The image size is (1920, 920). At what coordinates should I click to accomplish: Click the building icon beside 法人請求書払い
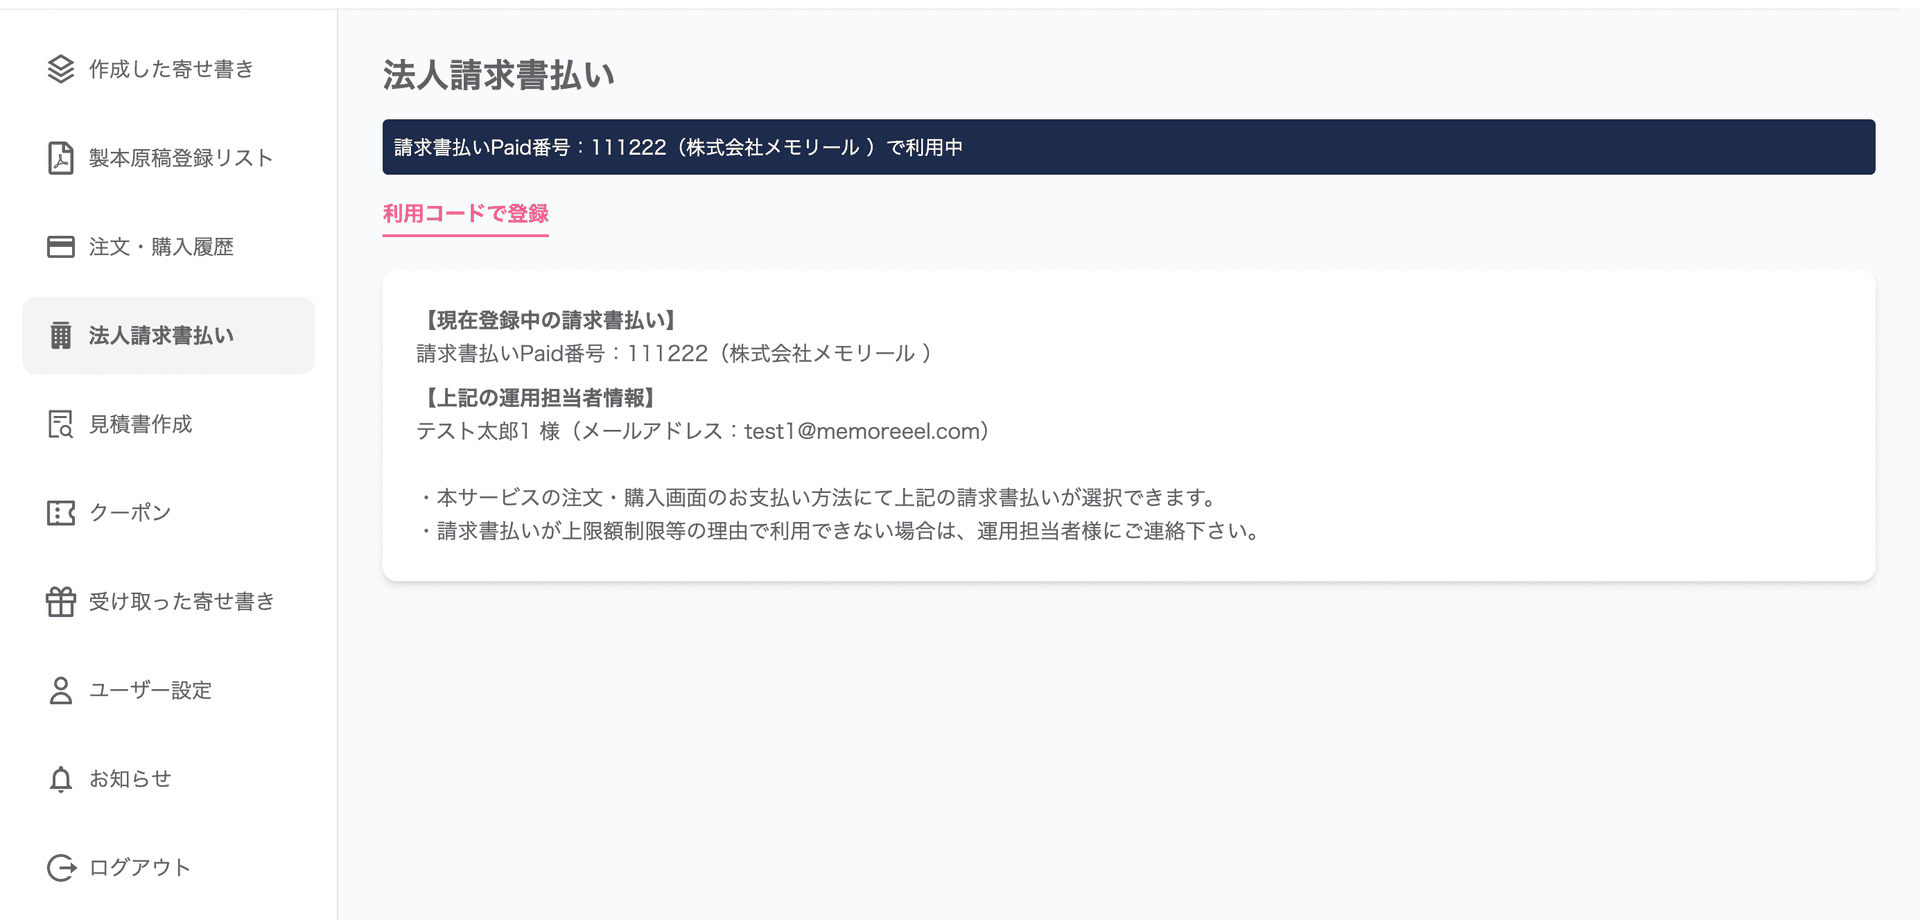pyautogui.click(x=61, y=336)
